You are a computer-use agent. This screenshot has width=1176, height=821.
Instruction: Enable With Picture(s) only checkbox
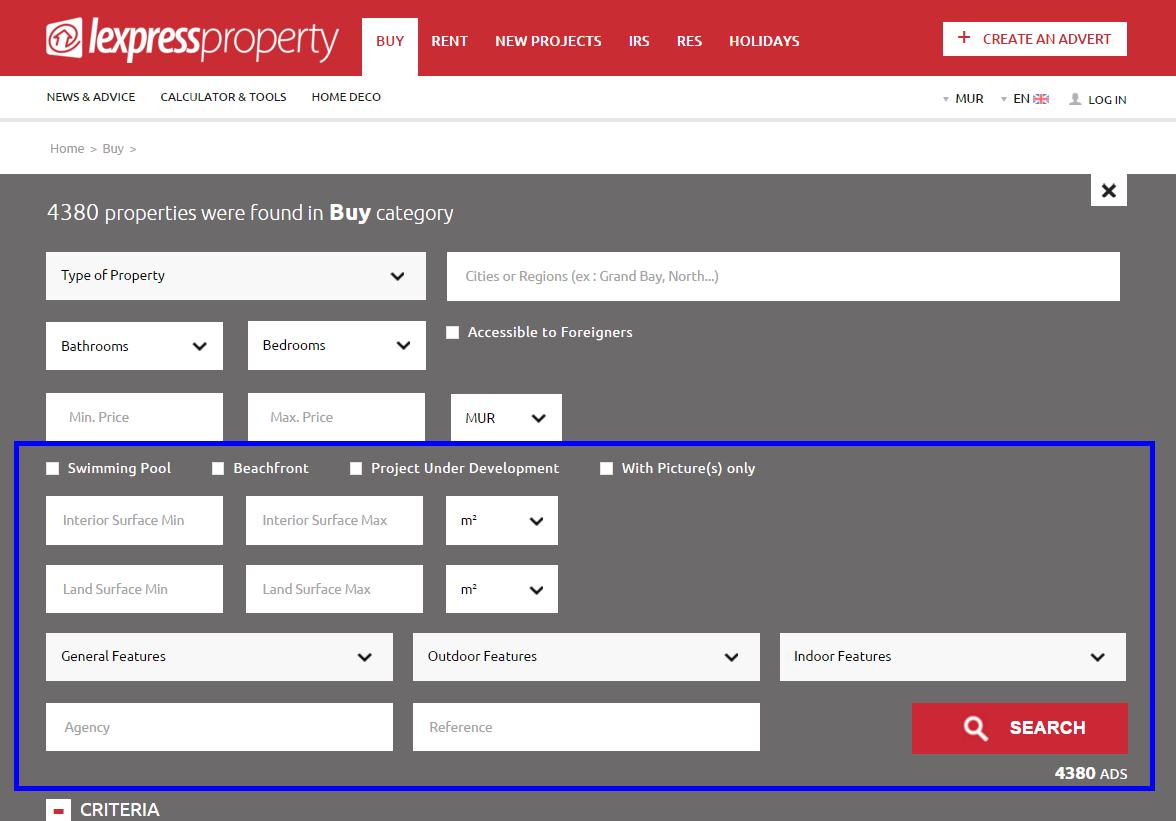click(607, 469)
